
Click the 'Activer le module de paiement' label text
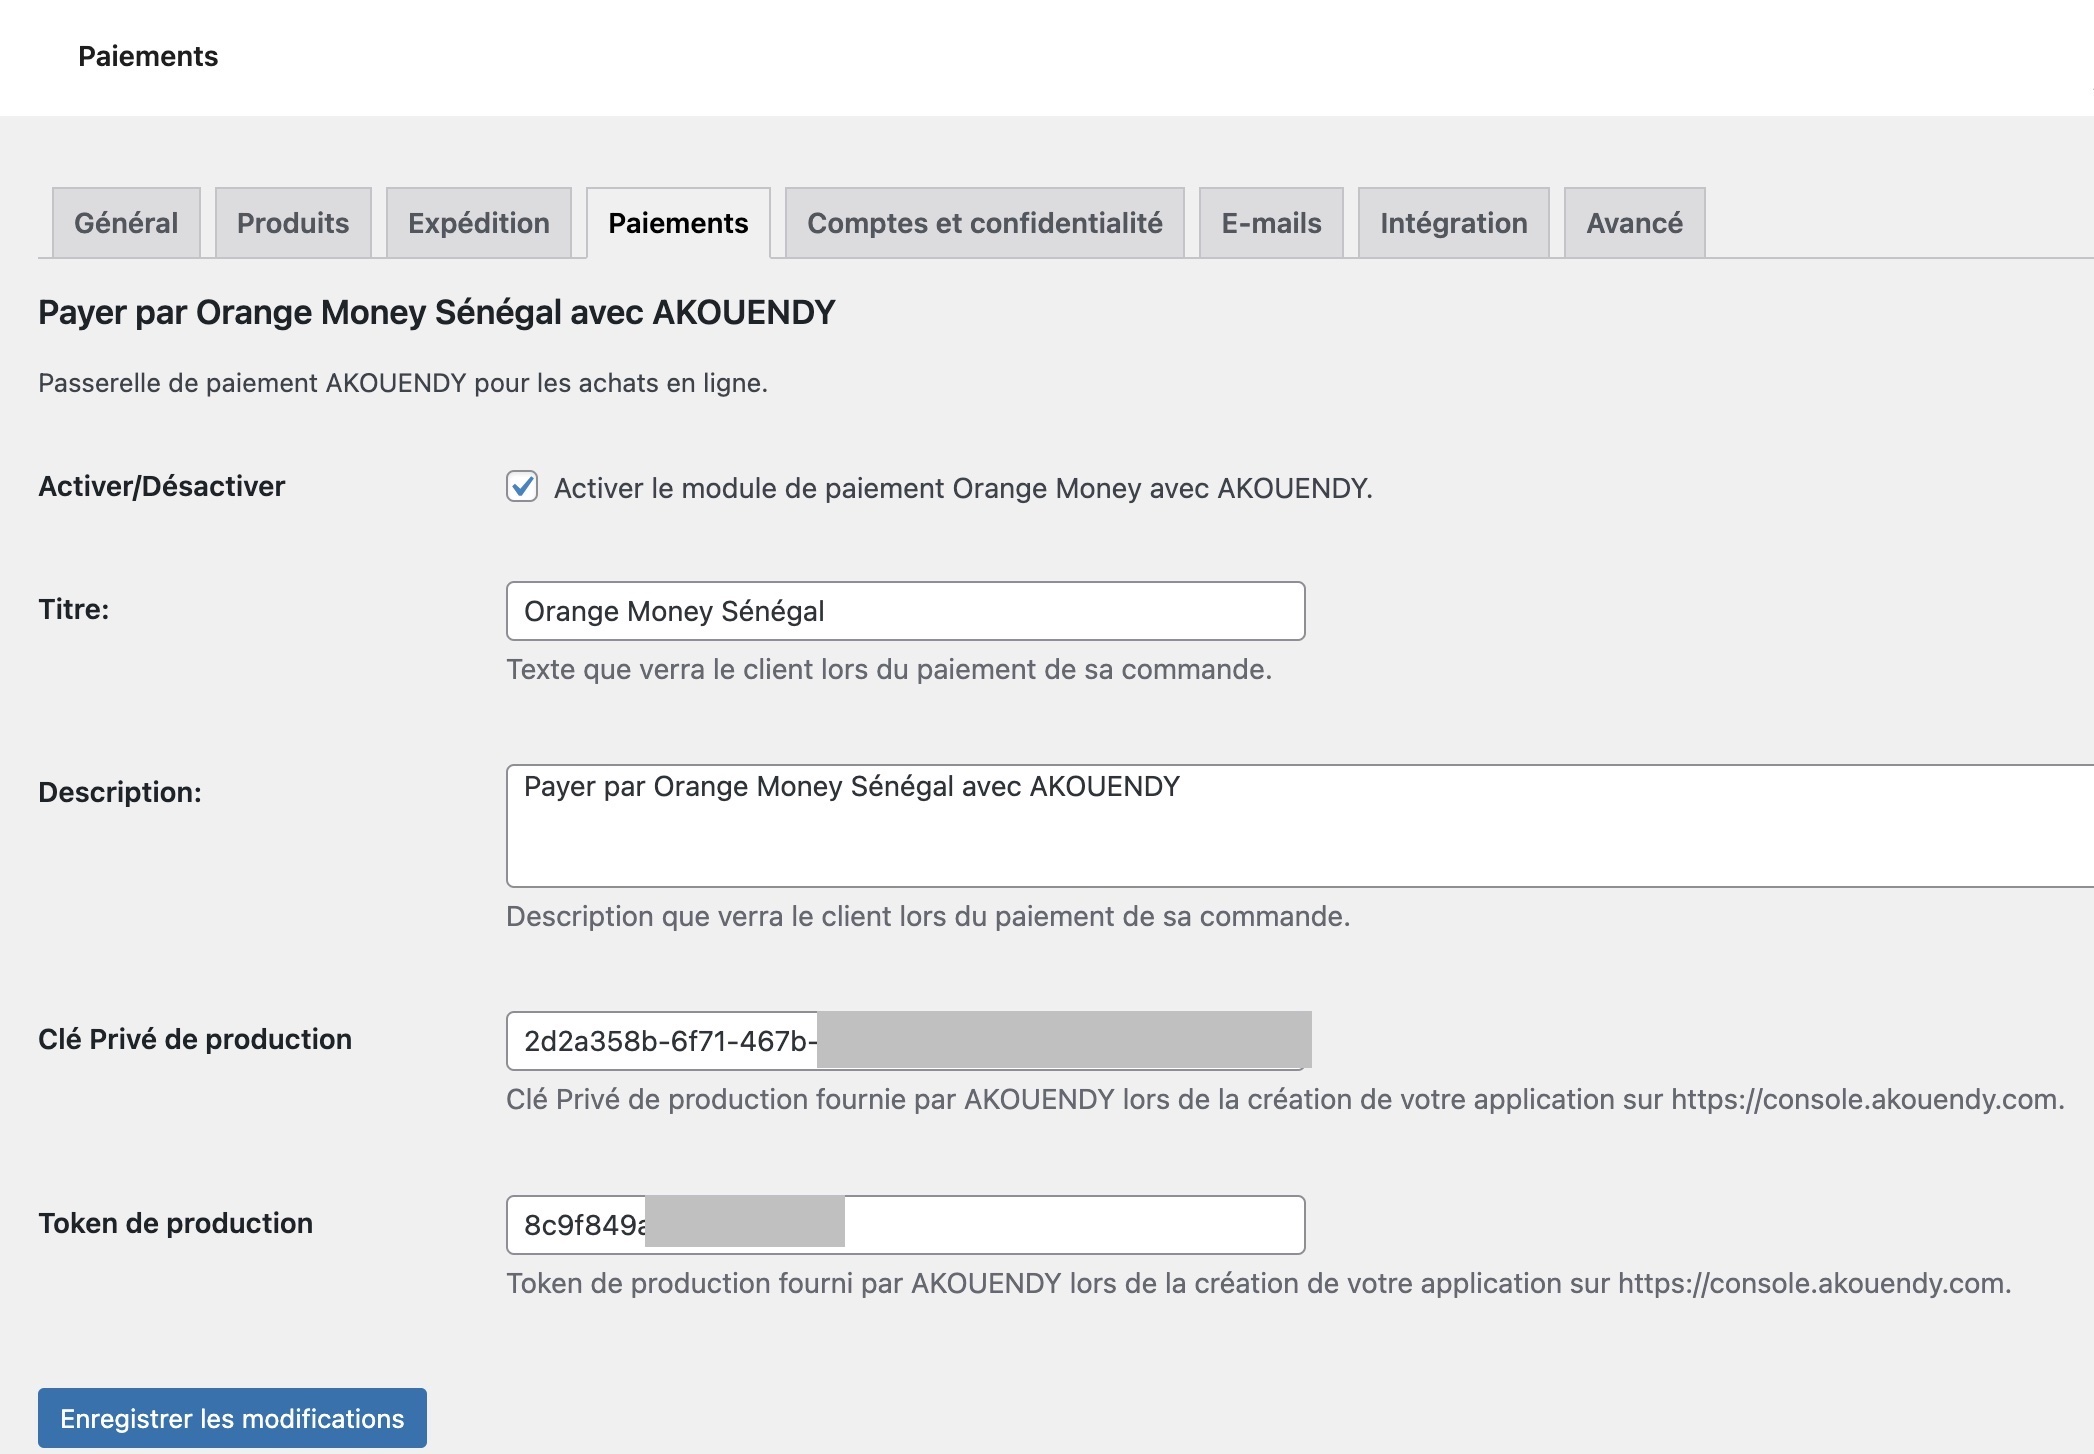962,489
